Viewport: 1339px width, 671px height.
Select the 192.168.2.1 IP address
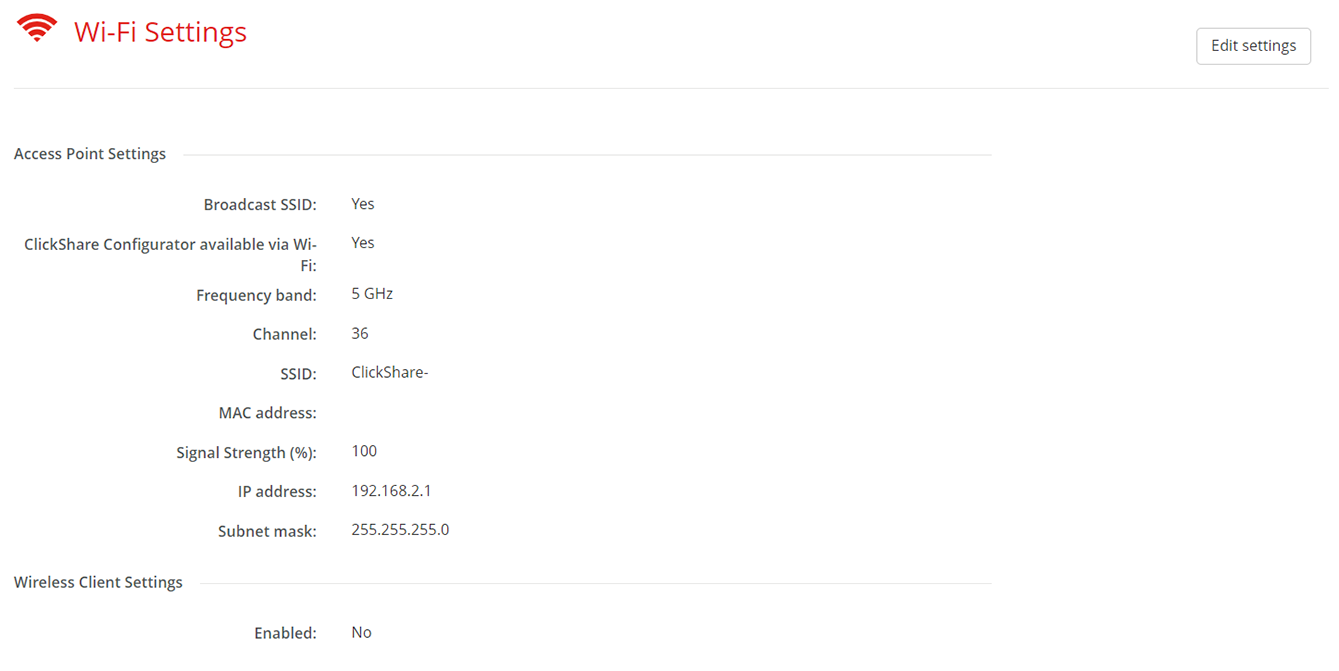[391, 491]
